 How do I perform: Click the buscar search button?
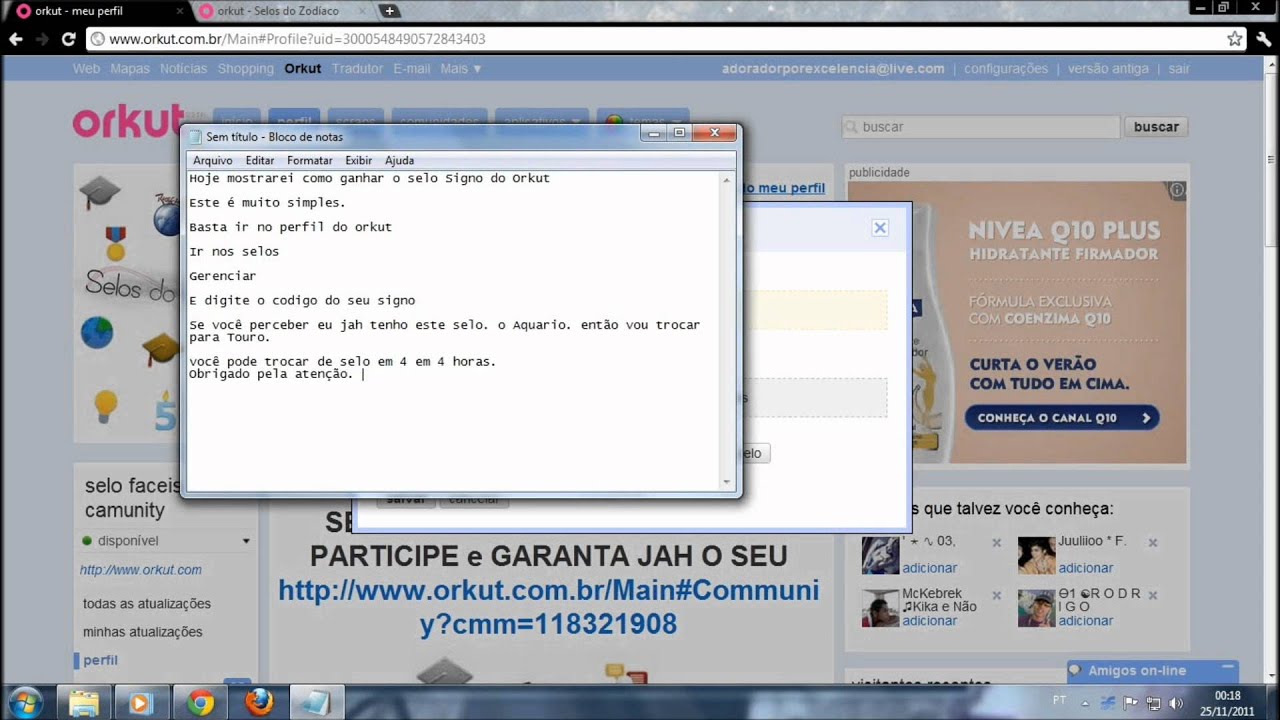1156,127
